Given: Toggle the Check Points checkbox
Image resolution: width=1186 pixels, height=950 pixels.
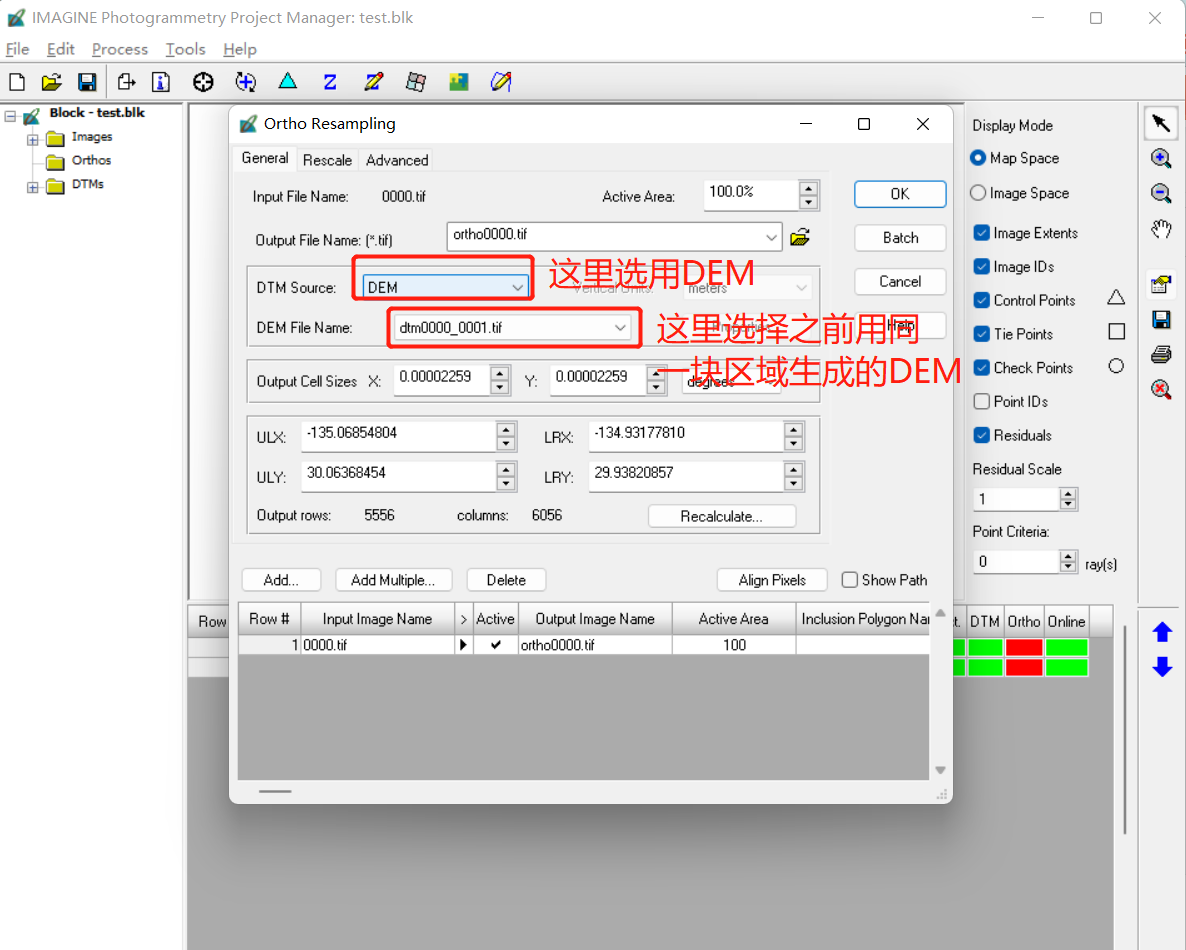Looking at the screenshot, I should pyautogui.click(x=982, y=368).
